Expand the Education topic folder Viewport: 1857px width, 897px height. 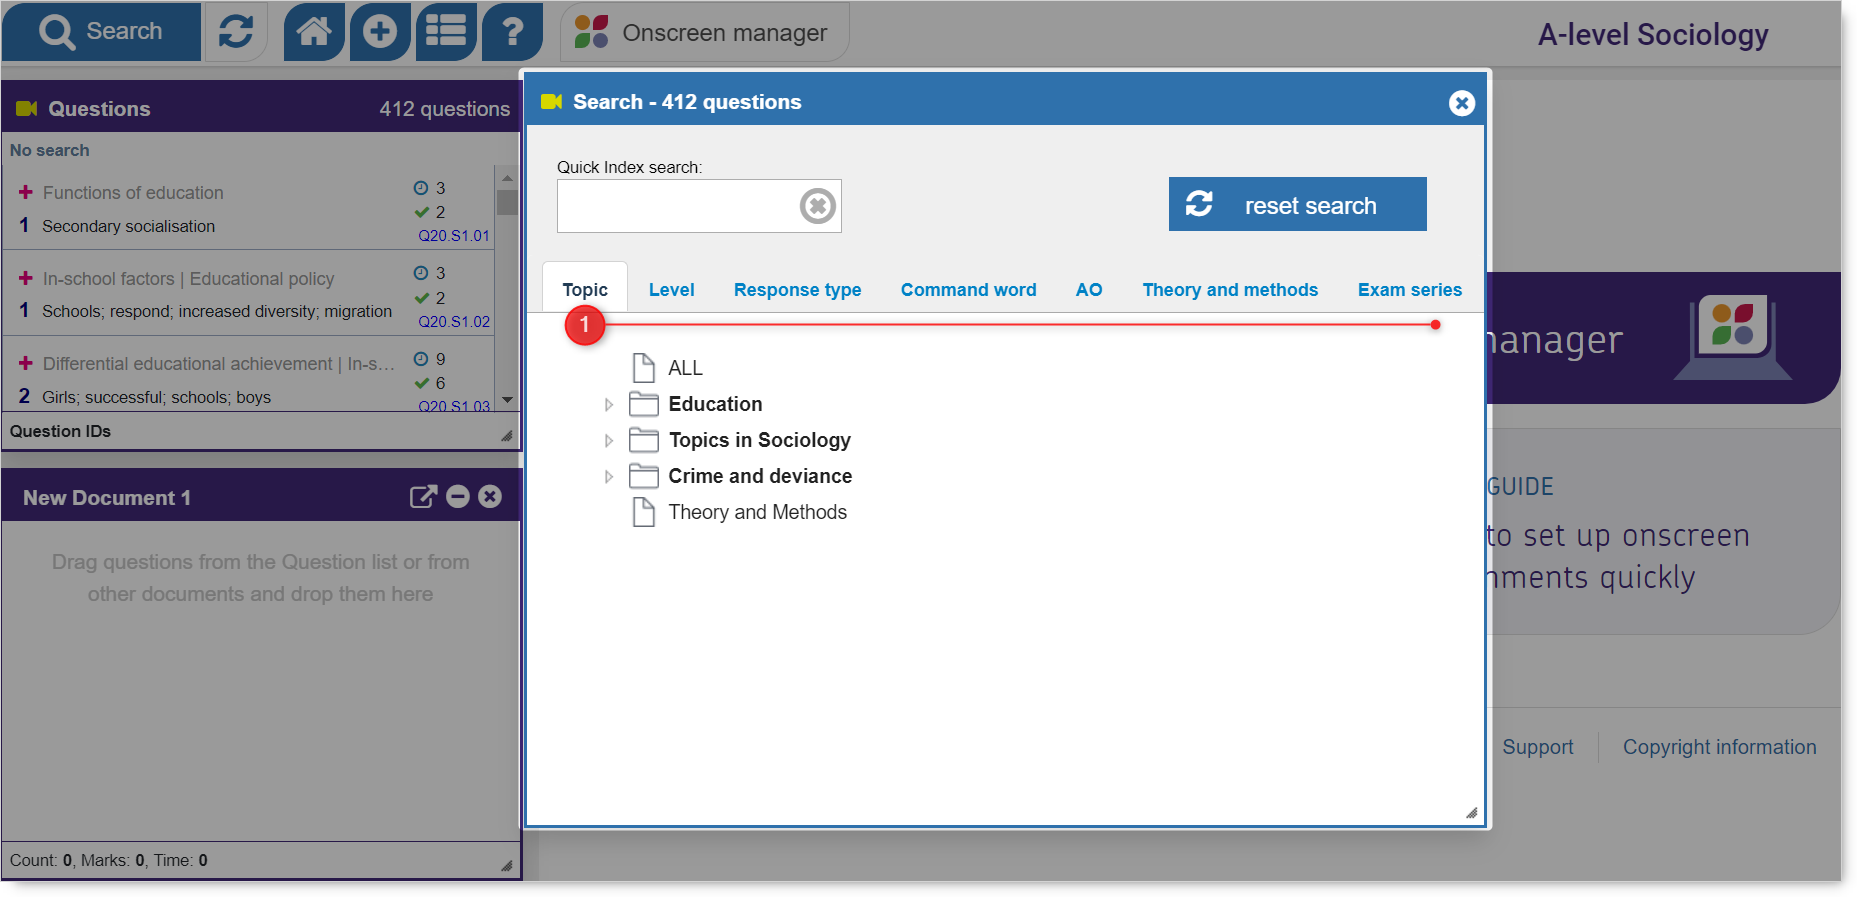(x=608, y=405)
